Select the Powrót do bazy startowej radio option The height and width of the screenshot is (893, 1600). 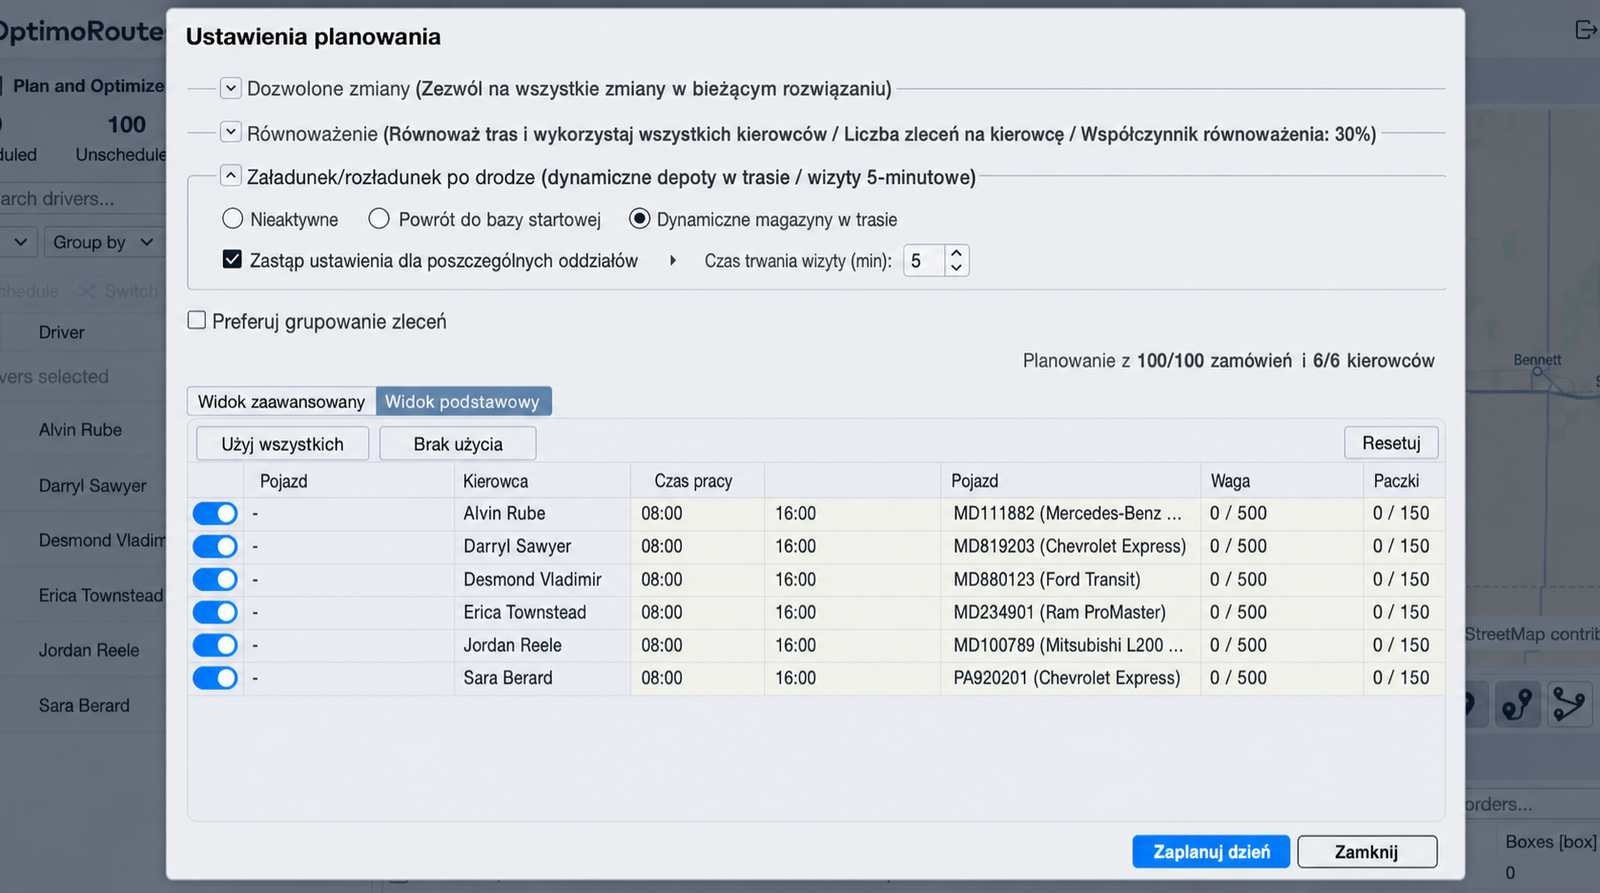(379, 218)
